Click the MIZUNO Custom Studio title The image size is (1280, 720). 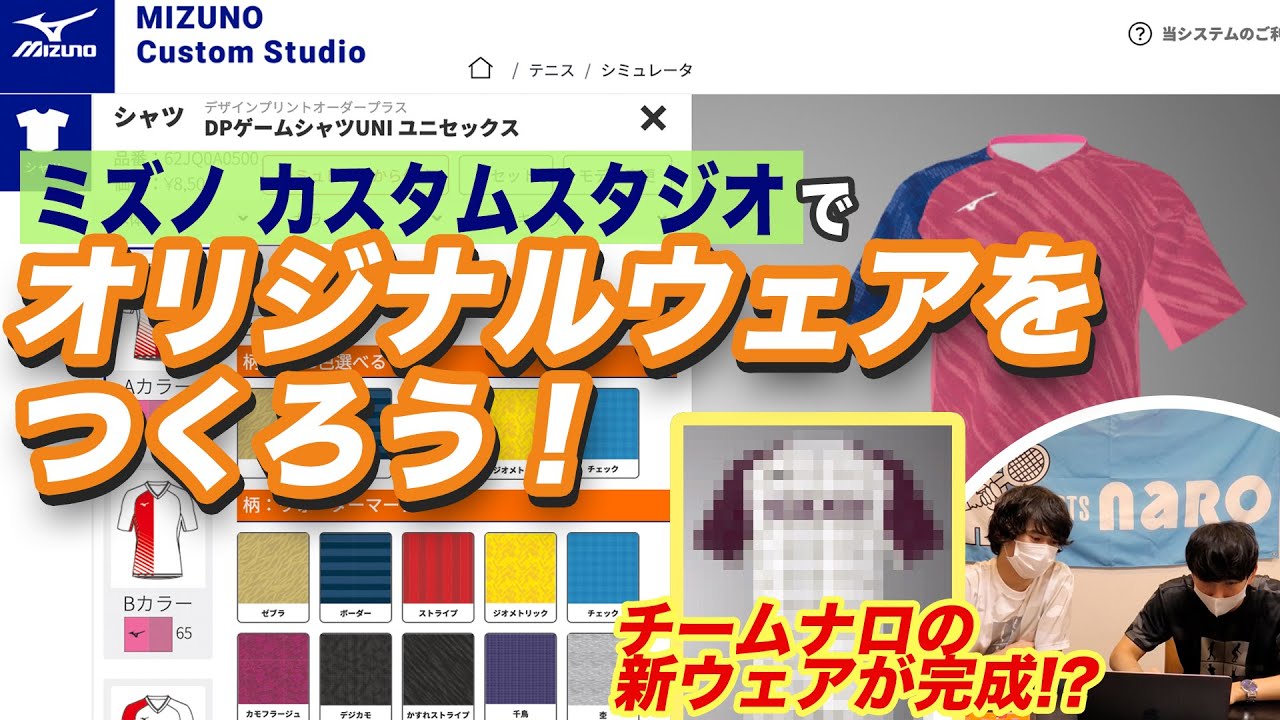[x=250, y=35]
